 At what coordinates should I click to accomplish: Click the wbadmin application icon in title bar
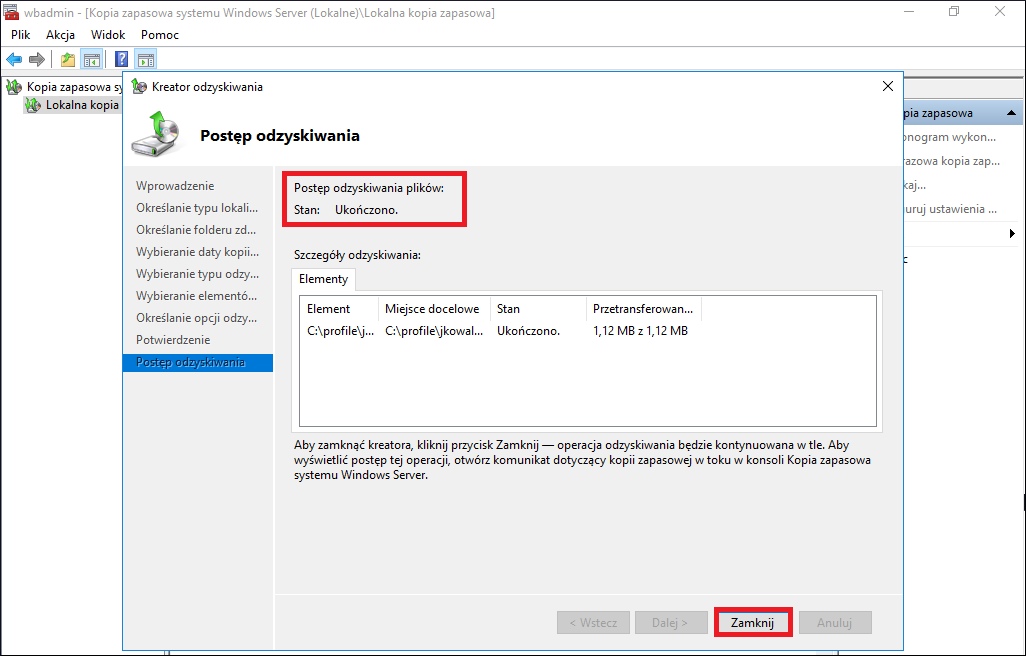(x=10, y=12)
